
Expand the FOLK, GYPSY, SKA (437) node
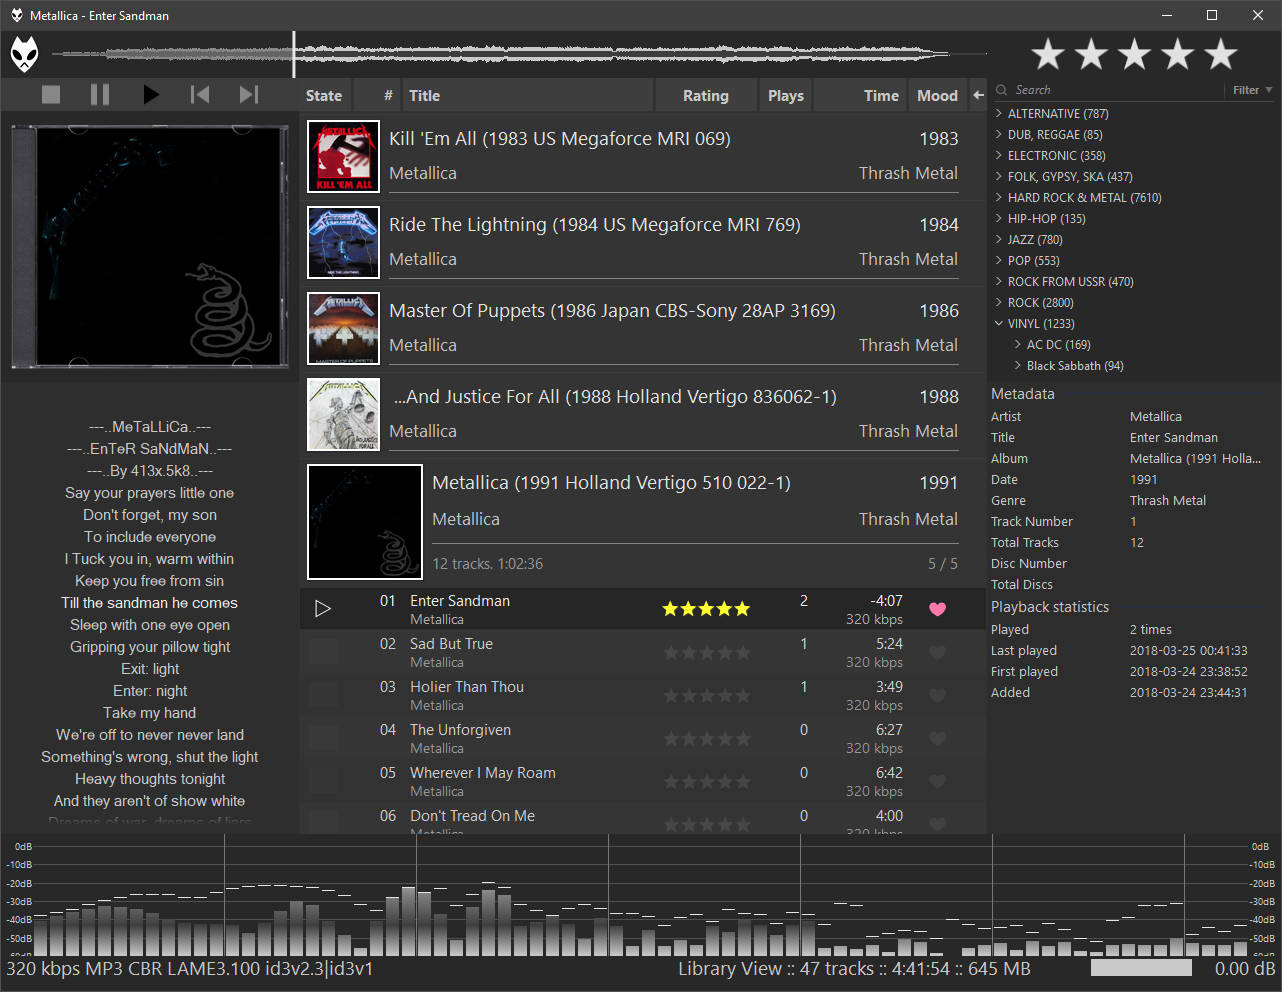[999, 176]
